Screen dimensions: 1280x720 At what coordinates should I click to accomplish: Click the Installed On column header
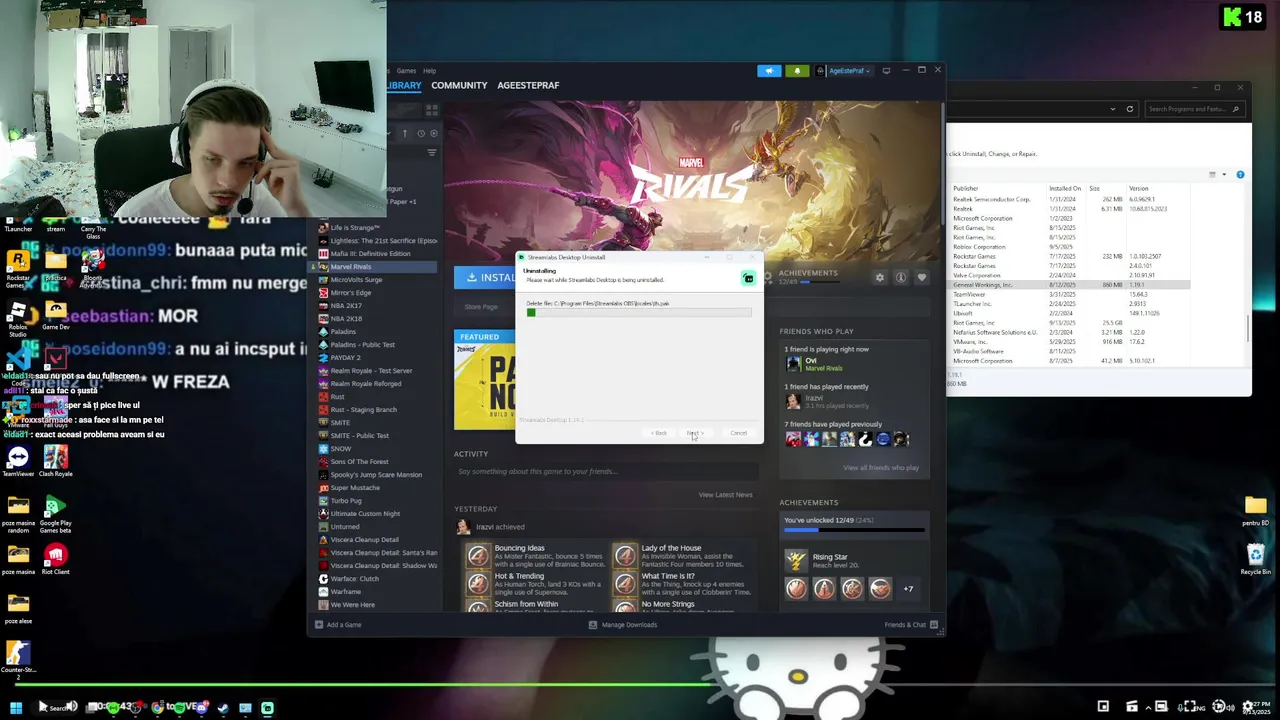(x=1065, y=188)
